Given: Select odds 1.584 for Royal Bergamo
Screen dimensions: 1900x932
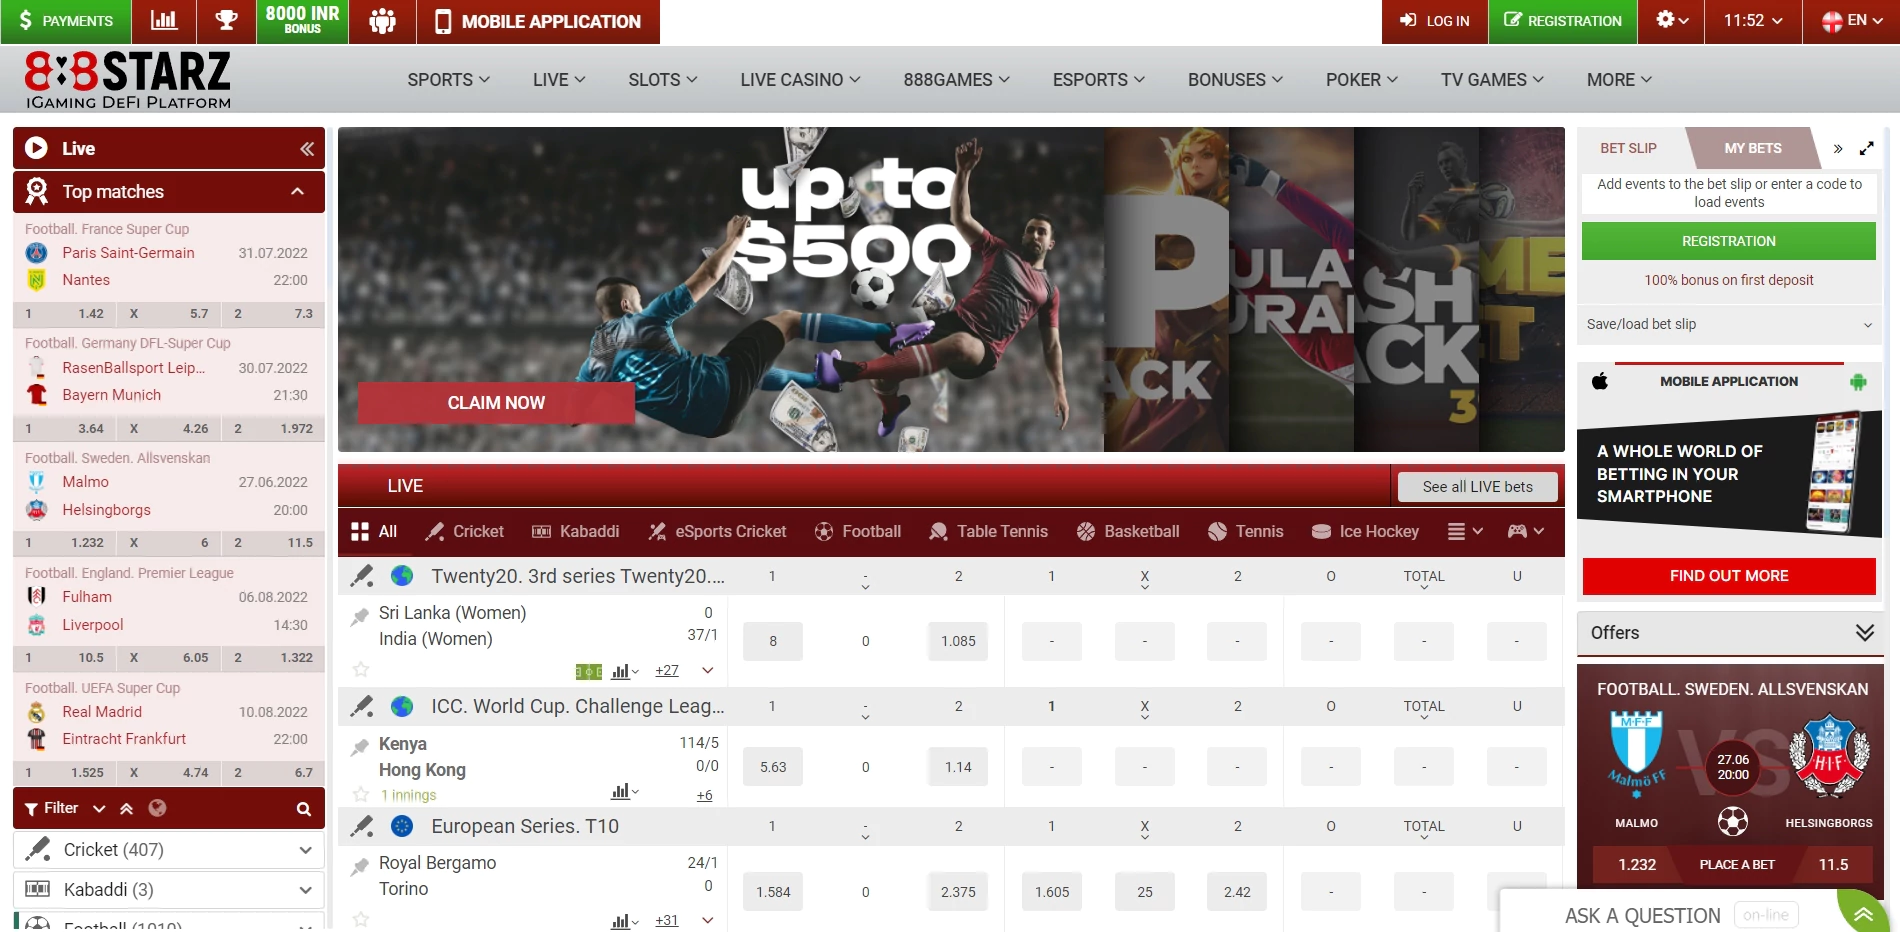Looking at the screenshot, I should (x=772, y=892).
